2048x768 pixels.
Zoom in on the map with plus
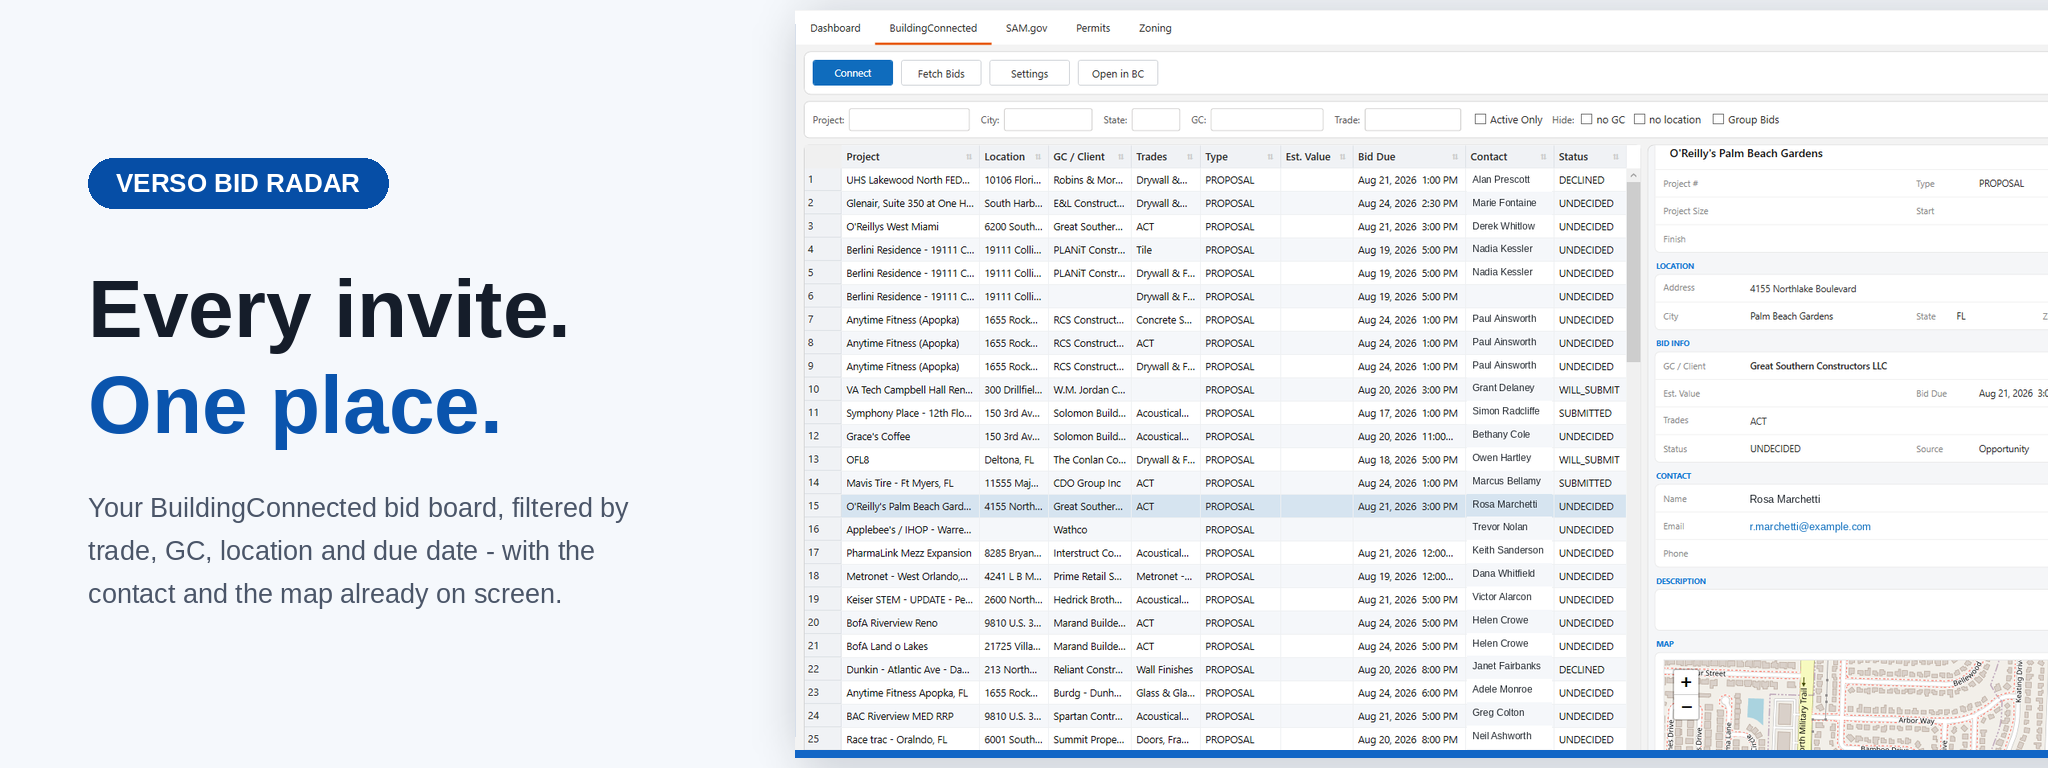click(1686, 682)
